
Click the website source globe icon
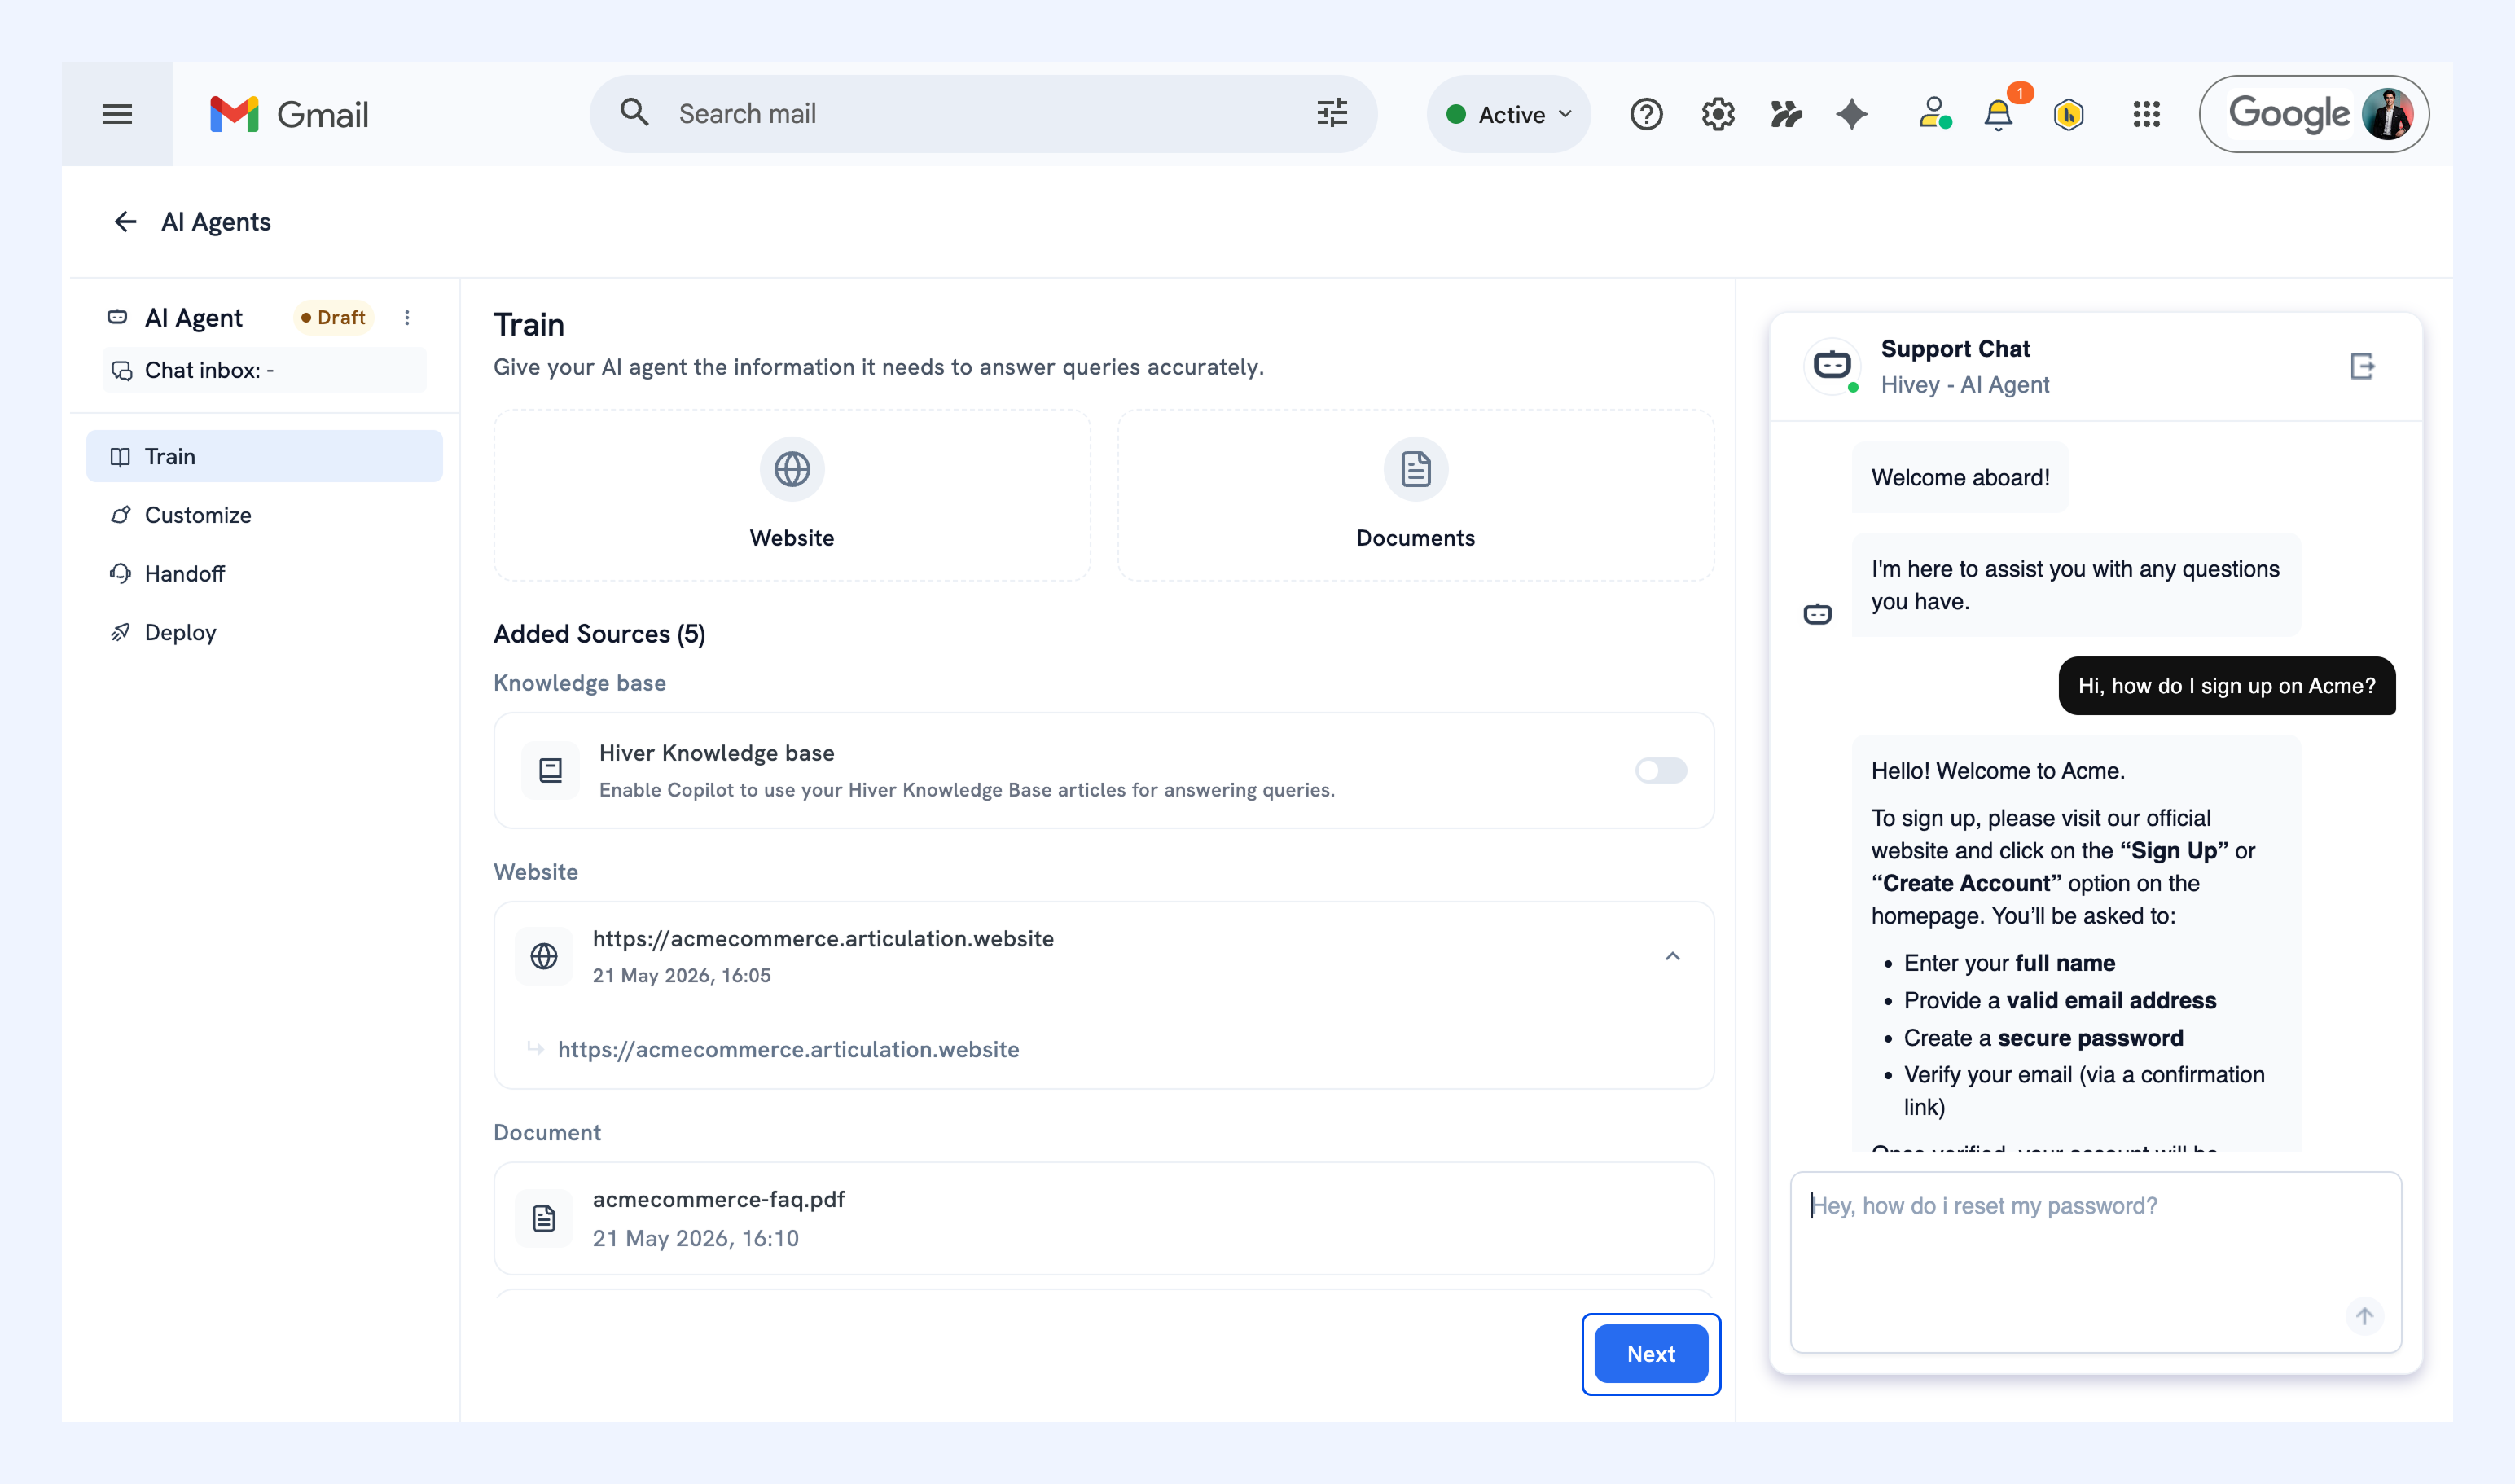pyautogui.click(x=544, y=957)
